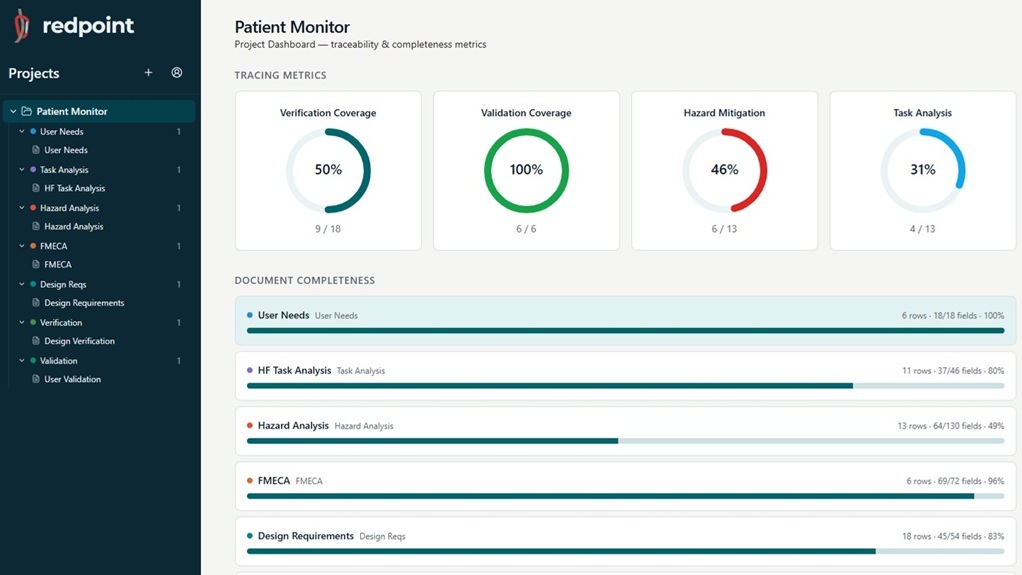Open HF Task Analysis completeness row

tap(625, 376)
